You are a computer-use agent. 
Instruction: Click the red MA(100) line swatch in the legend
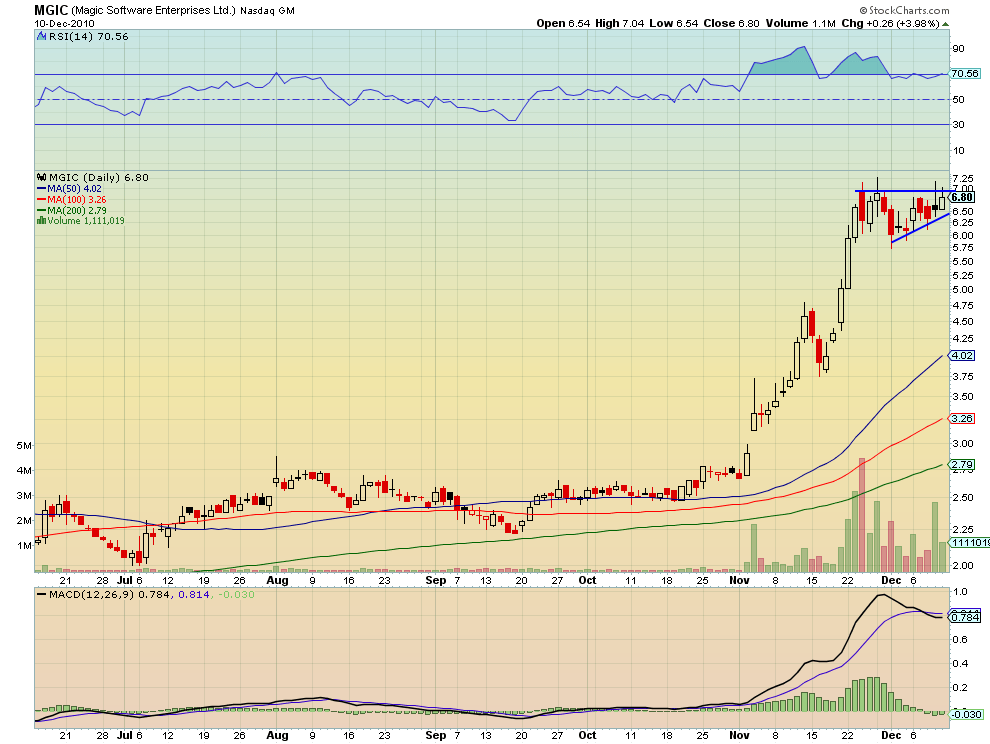pyautogui.click(x=42, y=200)
